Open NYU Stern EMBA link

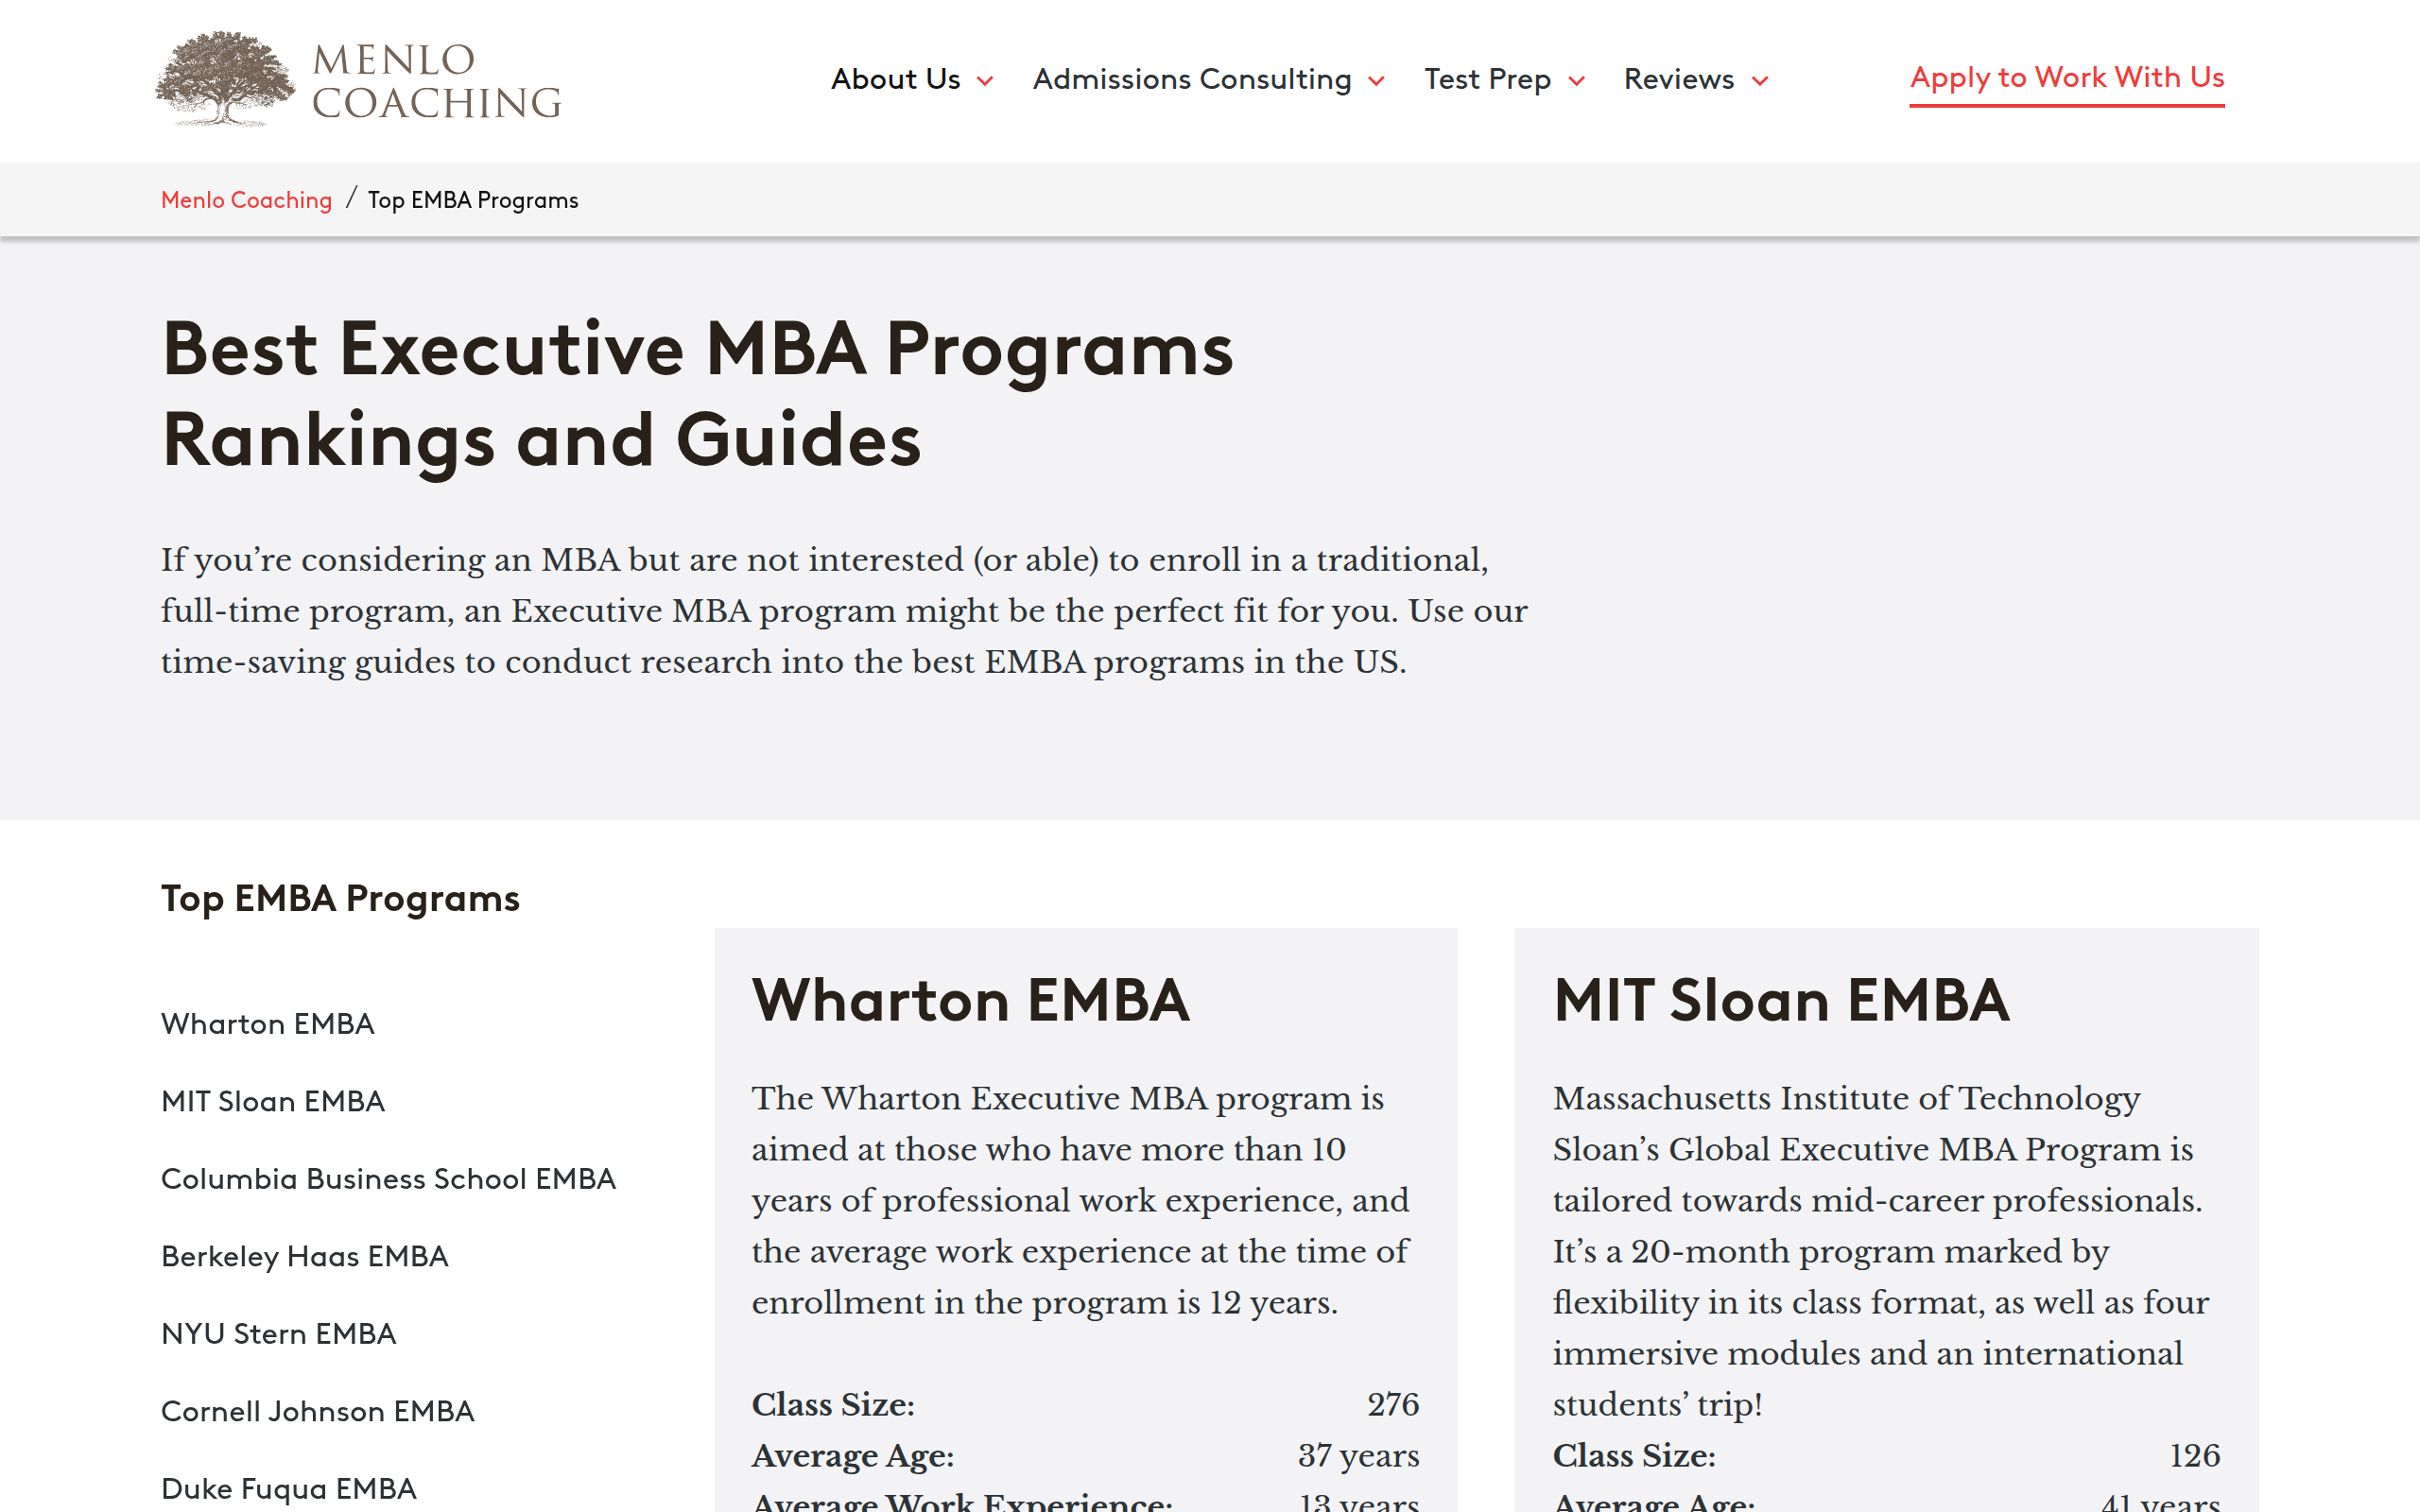pos(278,1334)
